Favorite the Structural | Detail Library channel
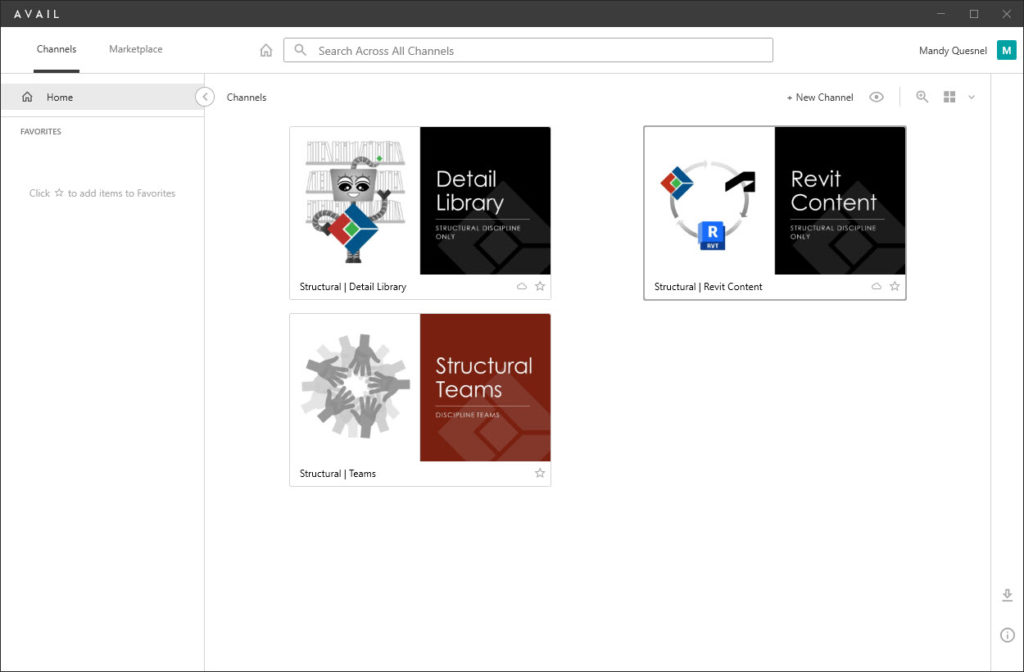This screenshot has height=672, width=1024. pyautogui.click(x=540, y=286)
